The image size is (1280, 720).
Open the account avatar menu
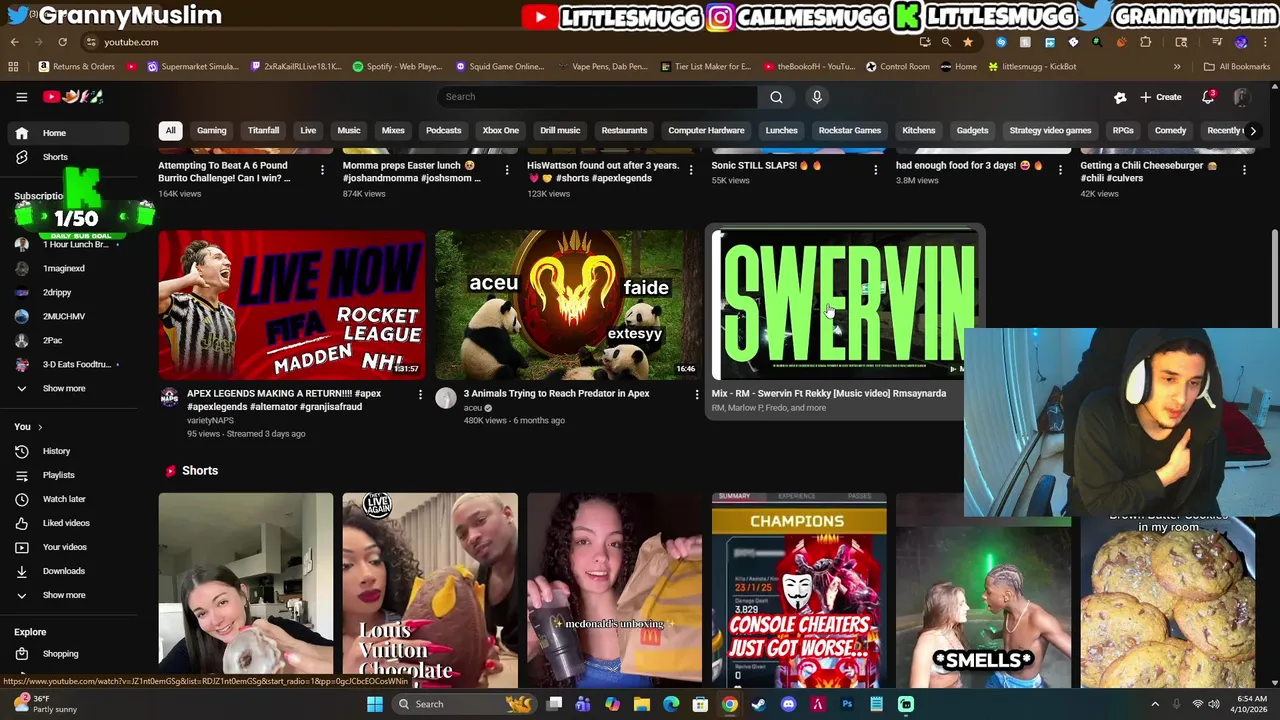[x=1241, y=97]
